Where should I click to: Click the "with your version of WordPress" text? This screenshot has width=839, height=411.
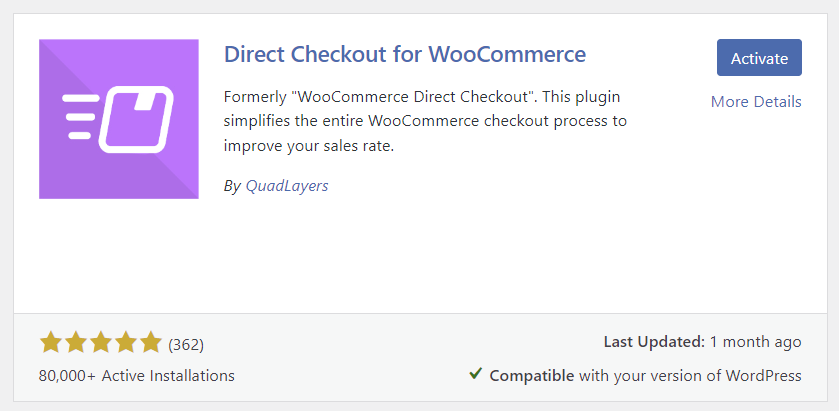click(x=690, y=376)
